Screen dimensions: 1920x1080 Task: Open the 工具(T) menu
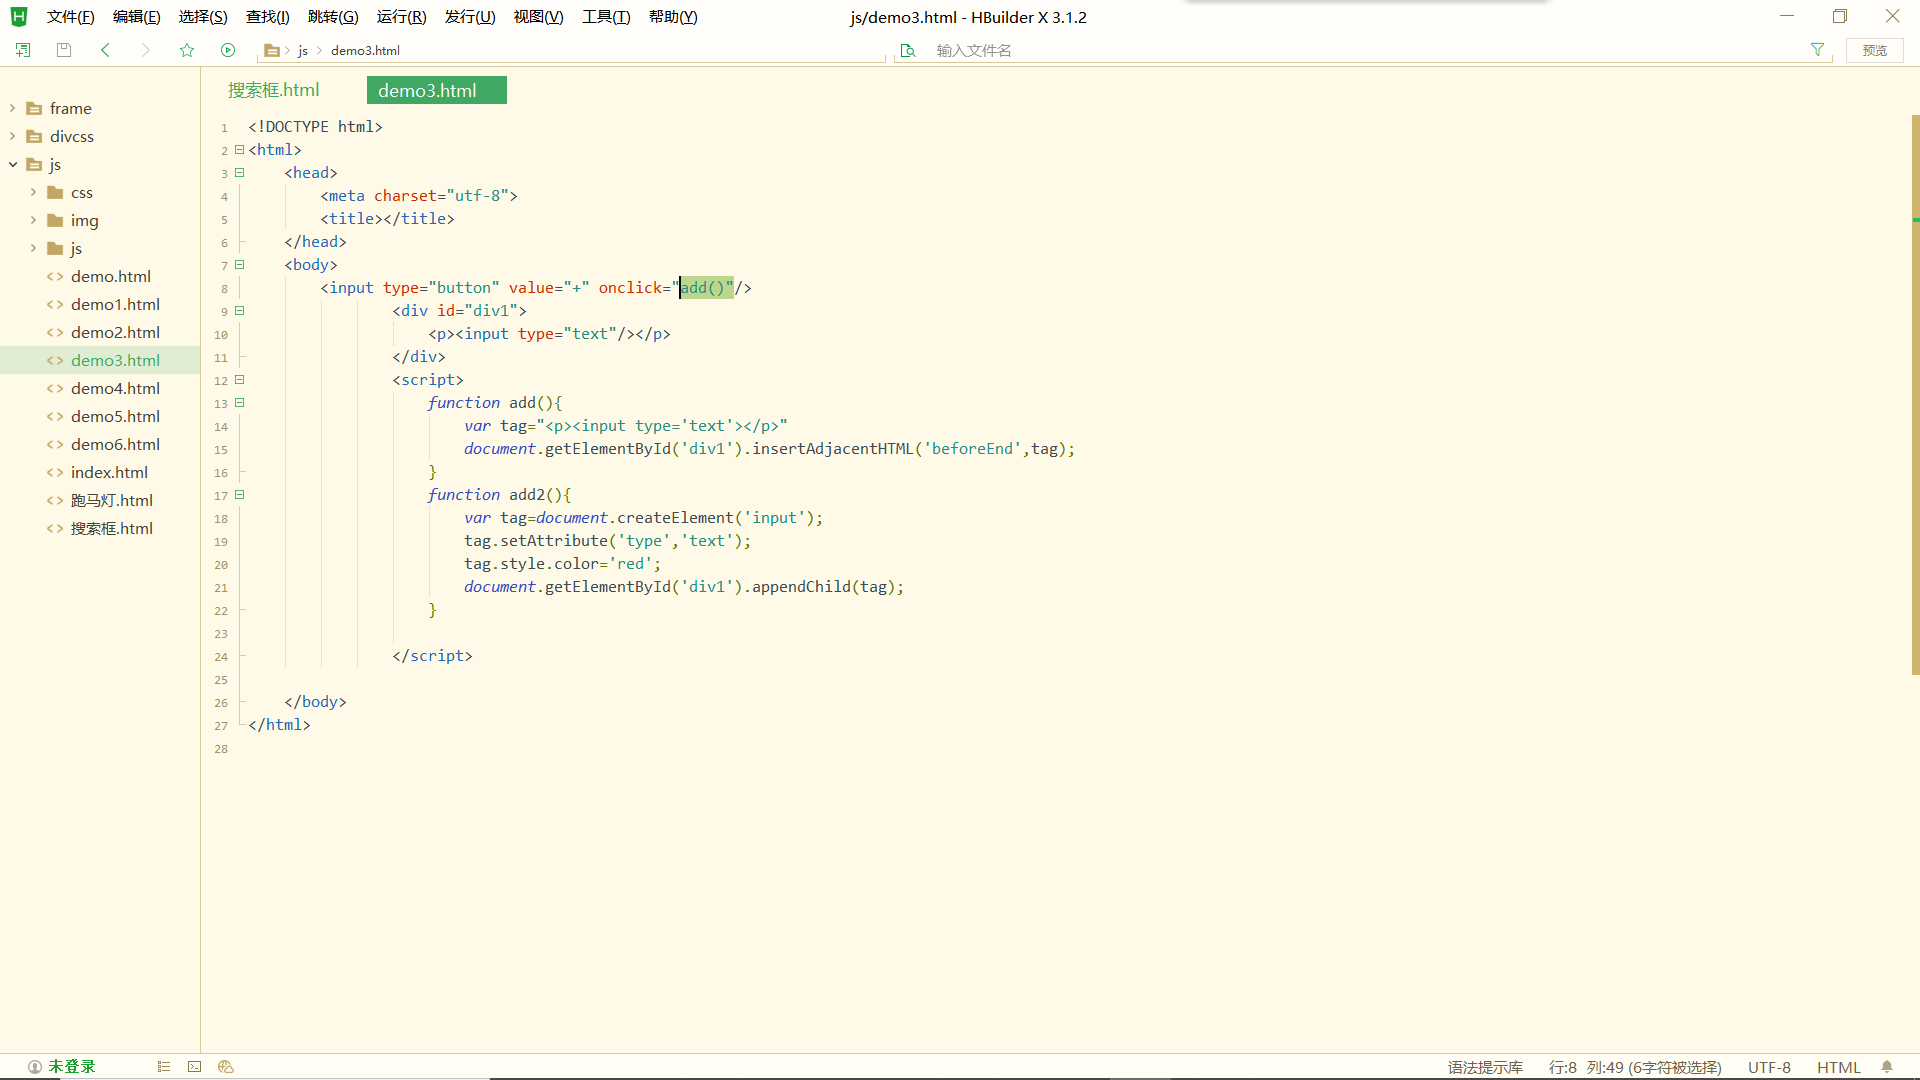pyautogui.click(x=606, y=17)
